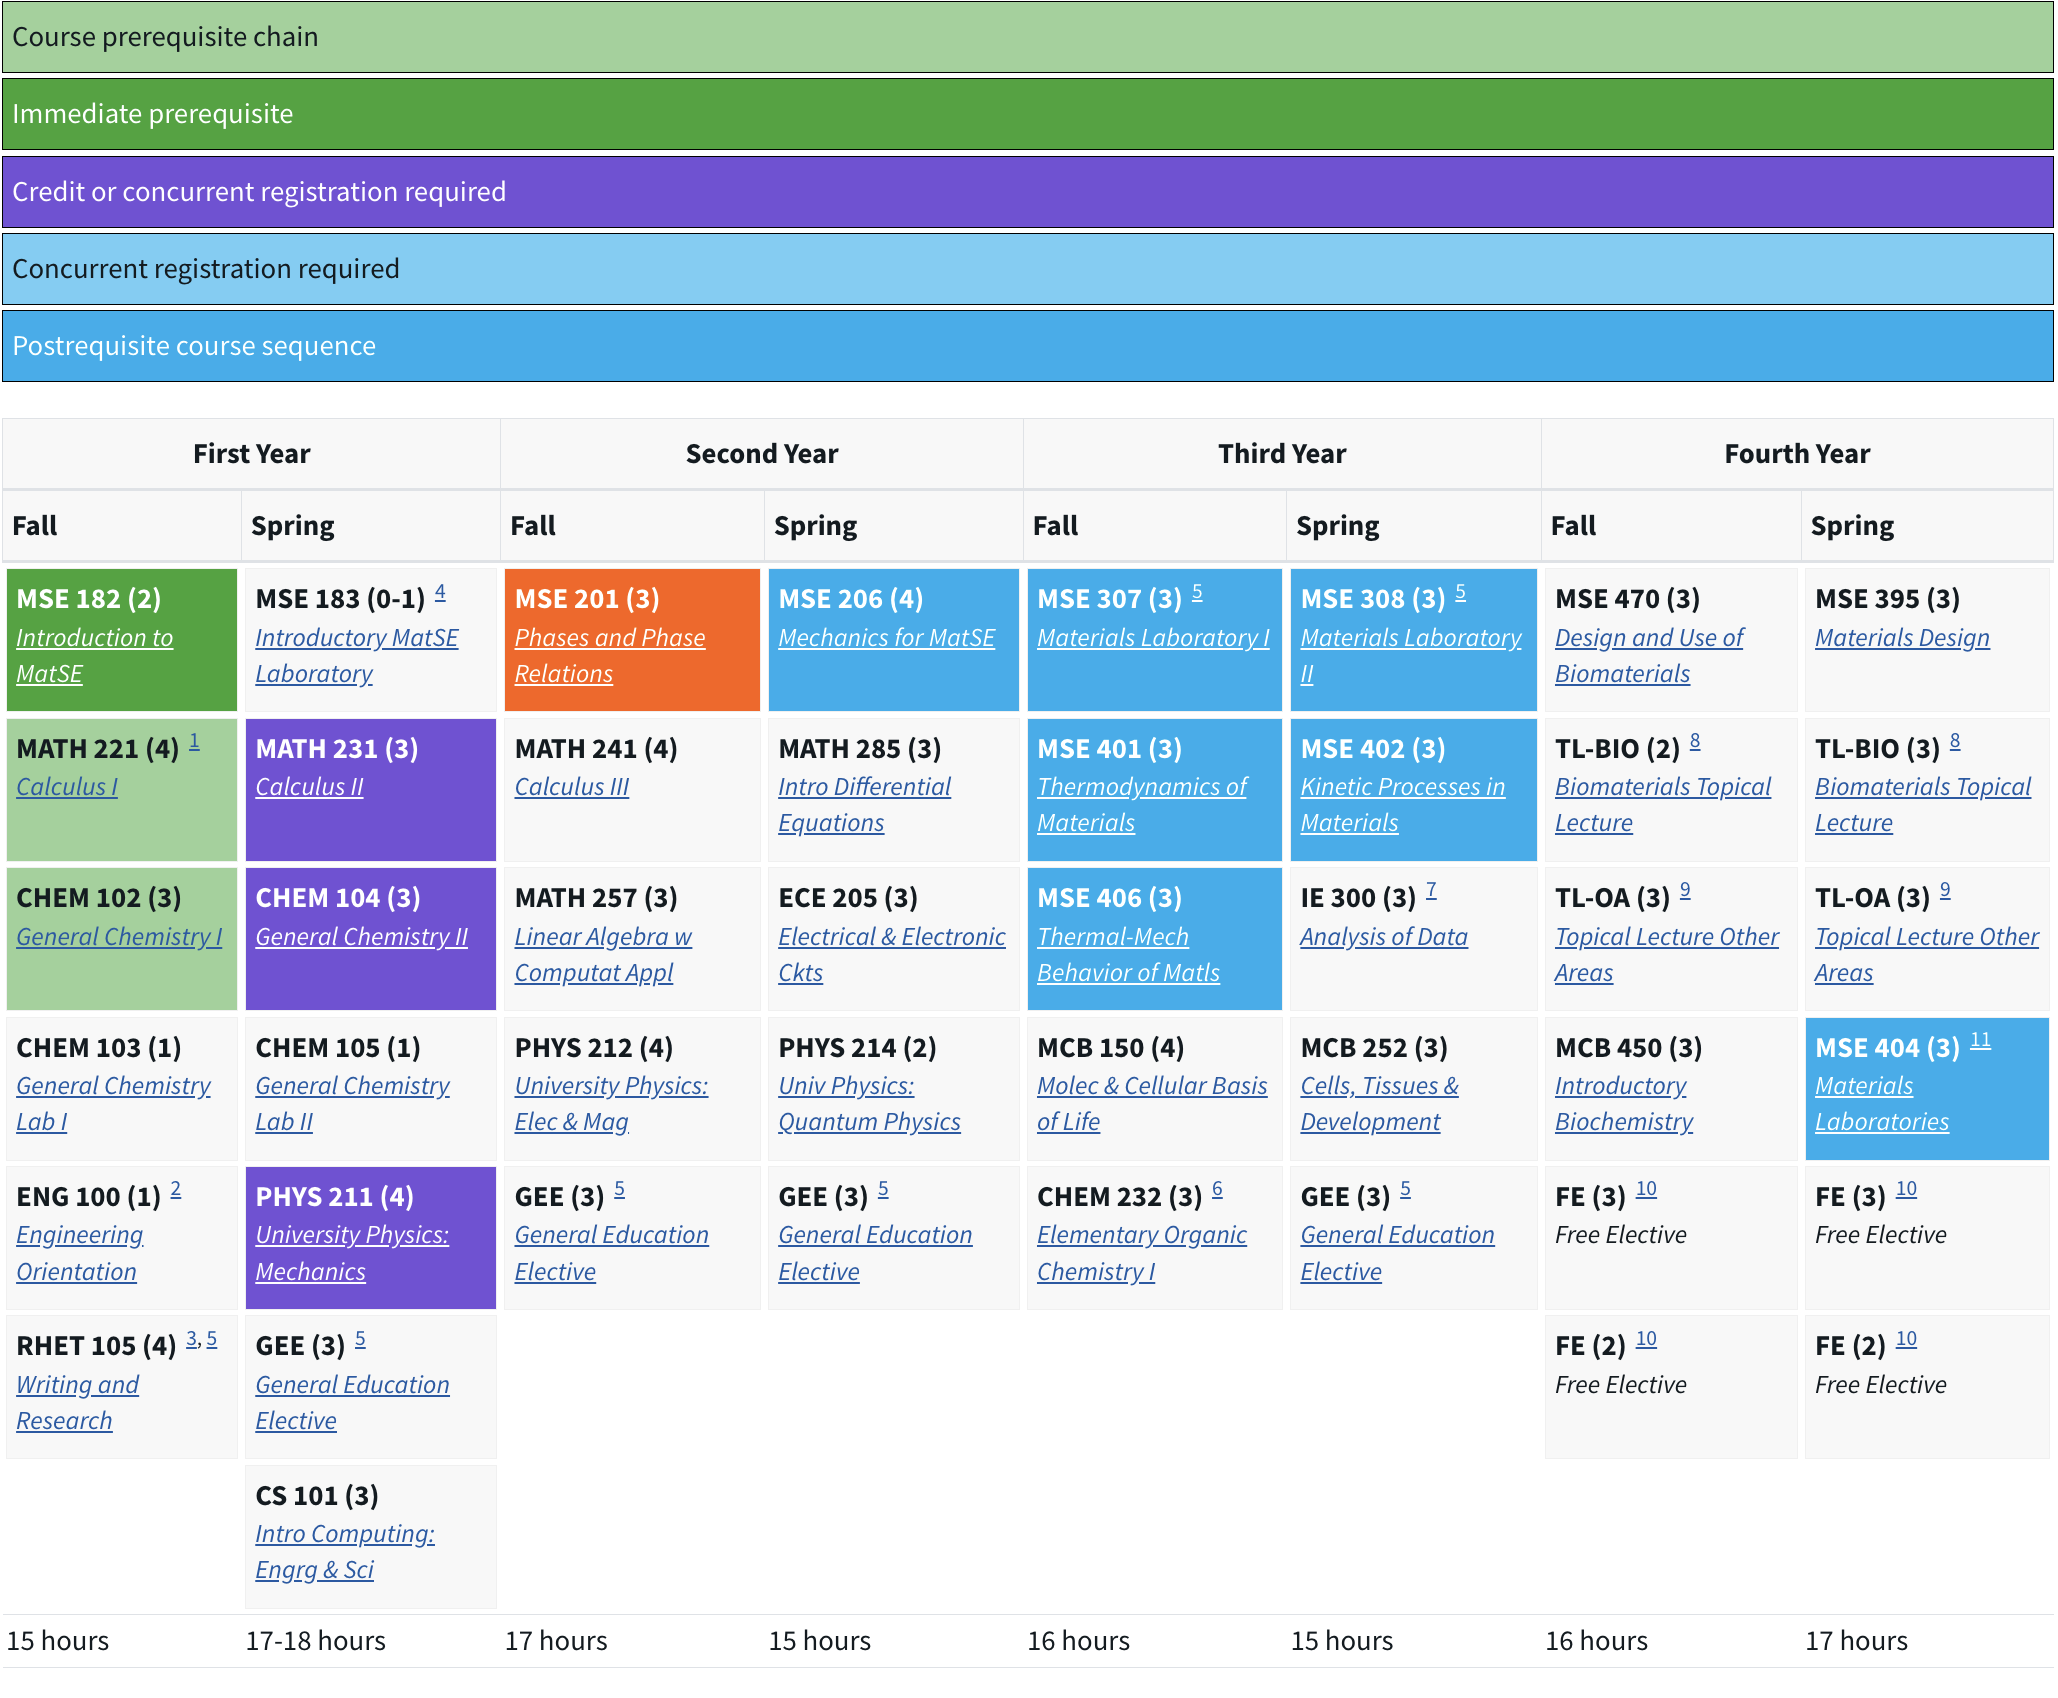Click the Phases and Phase Relations link

609,638
